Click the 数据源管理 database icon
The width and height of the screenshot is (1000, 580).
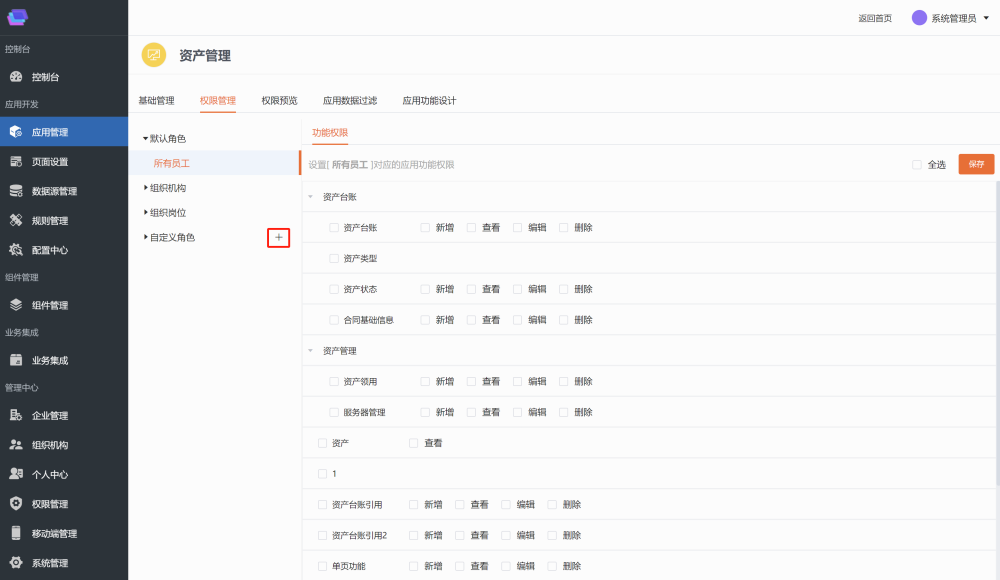16,191
